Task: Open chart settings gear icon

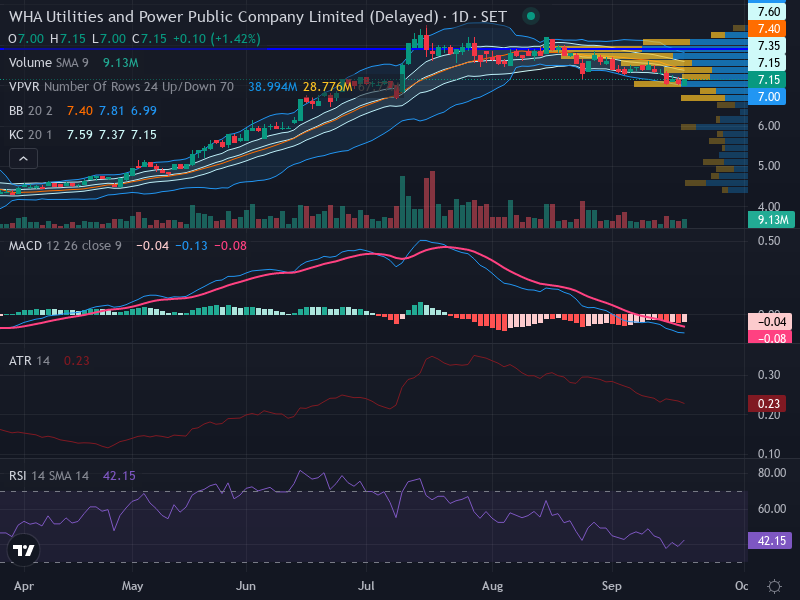Action: [x=774, y=586]
